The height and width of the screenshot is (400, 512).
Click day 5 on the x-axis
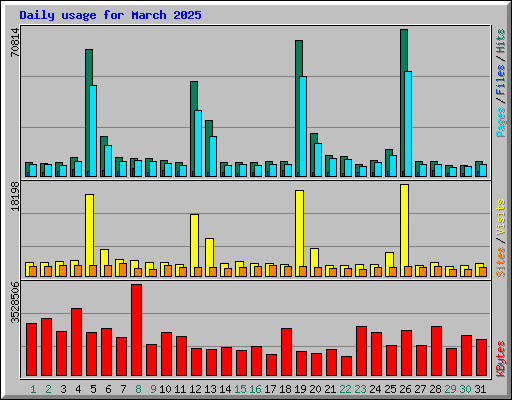tap(93, 389)
